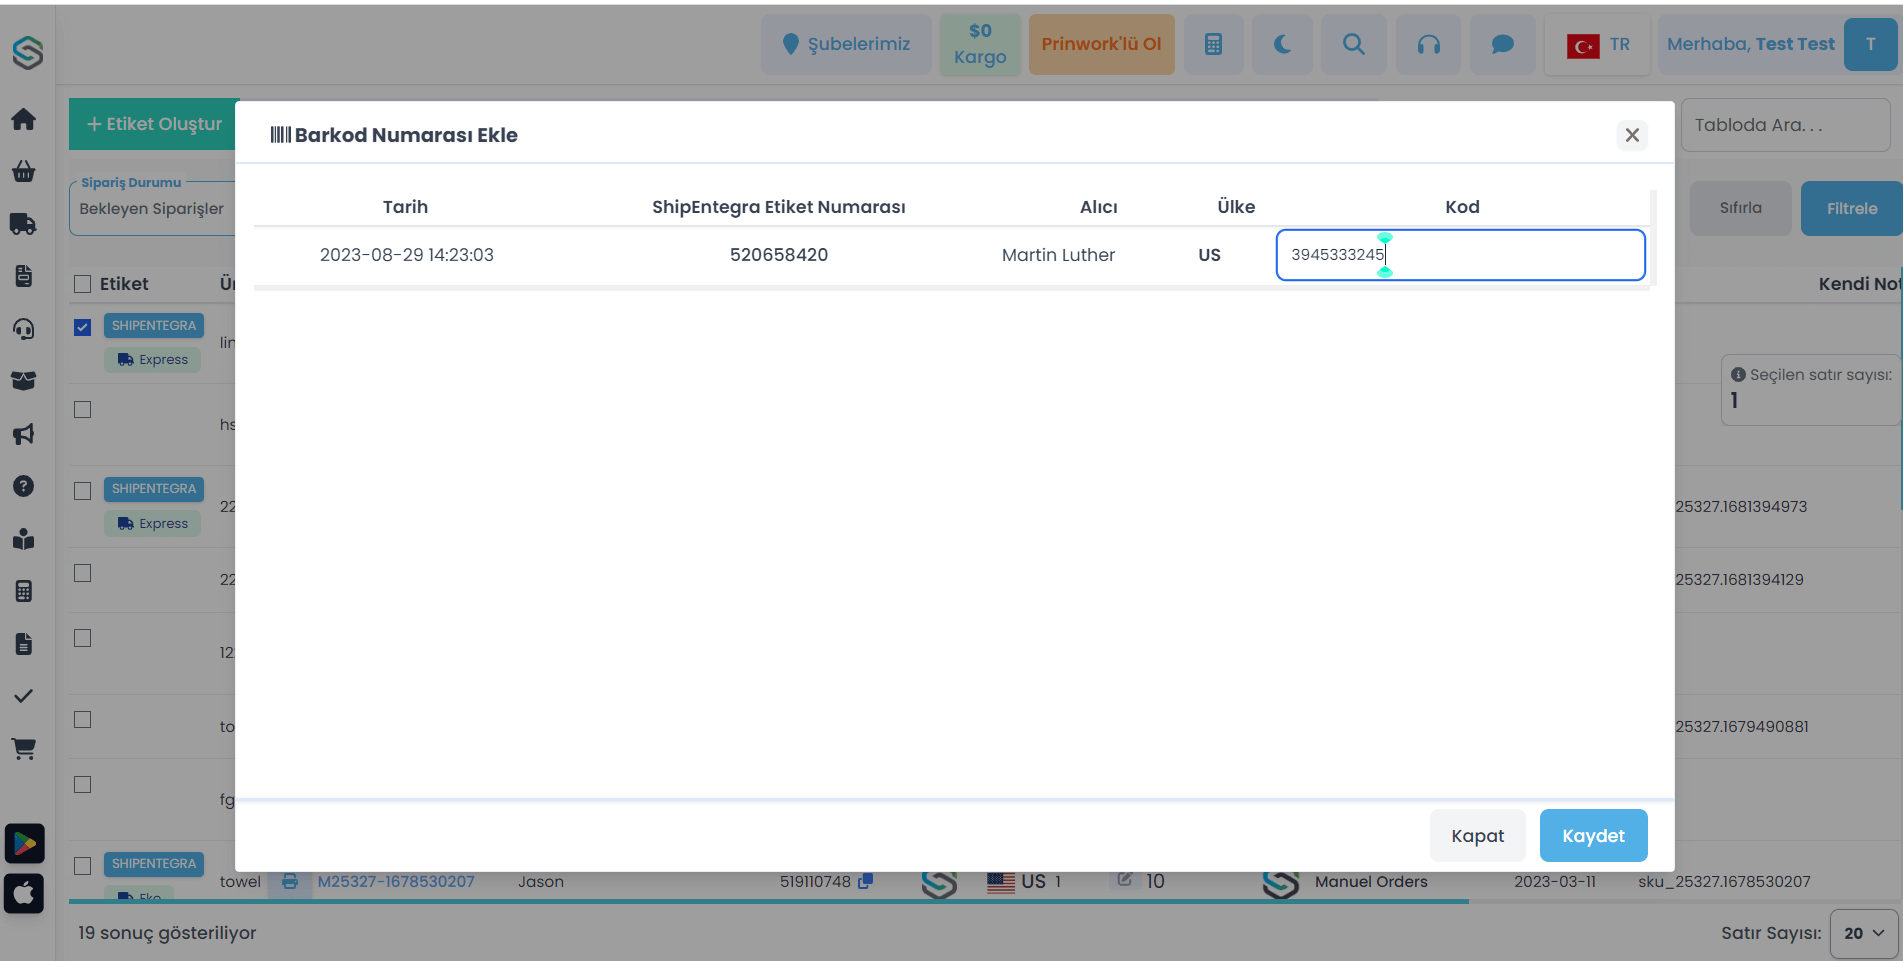The width and height of the screenshot is (1903, 961).
Task: Copy tracking number 519110748 icon
Action: [x=866, y=881]
